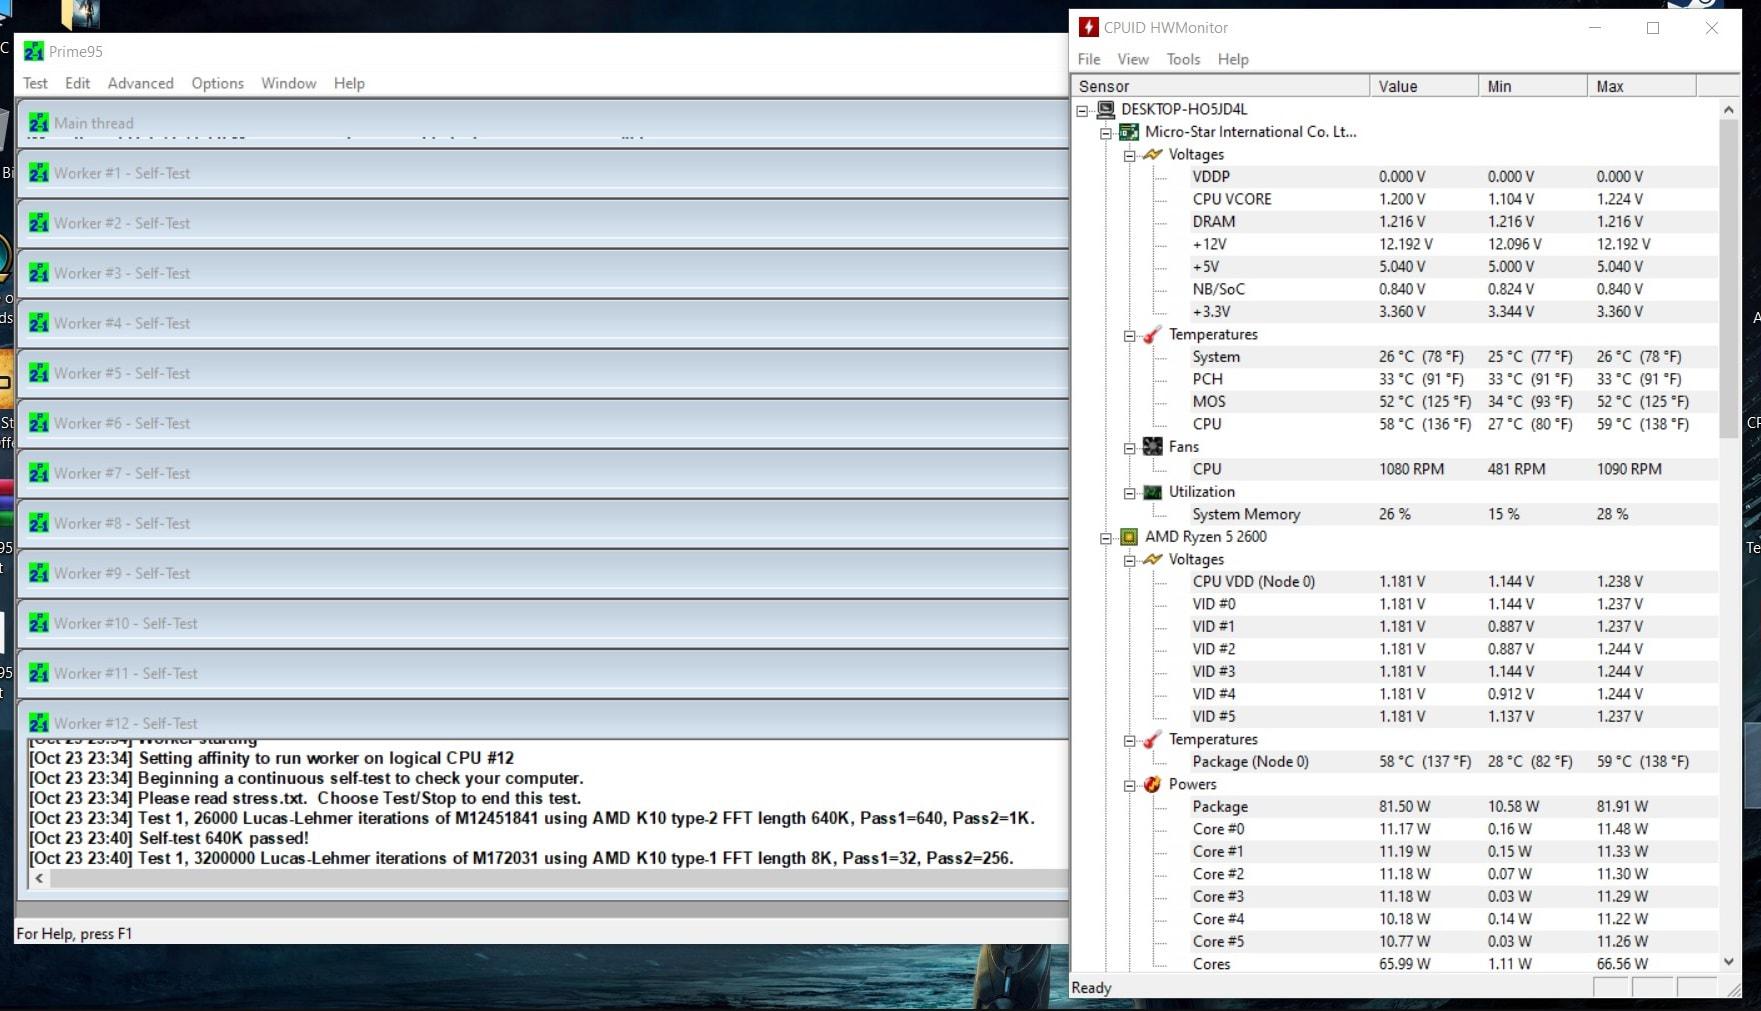Click the Fans node fan icon
The height and width of the screenshot is (1011, 1761).
1153,447
